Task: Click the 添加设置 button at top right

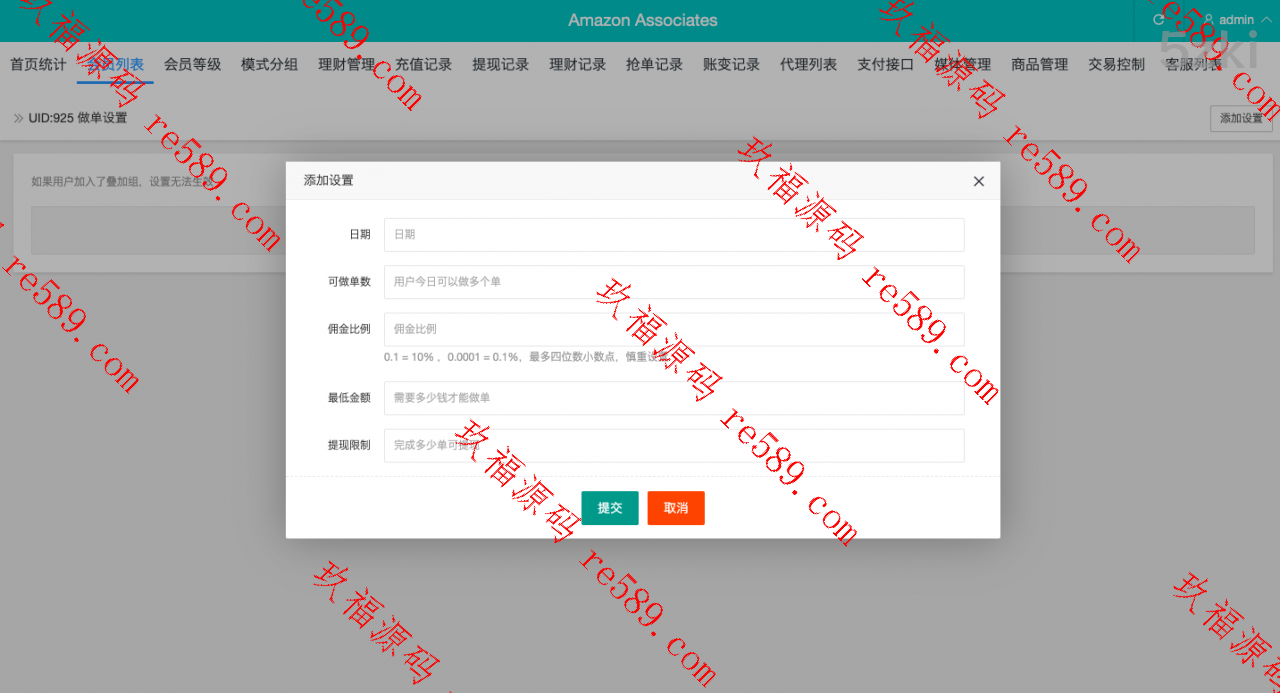Action: (1240, 118)
